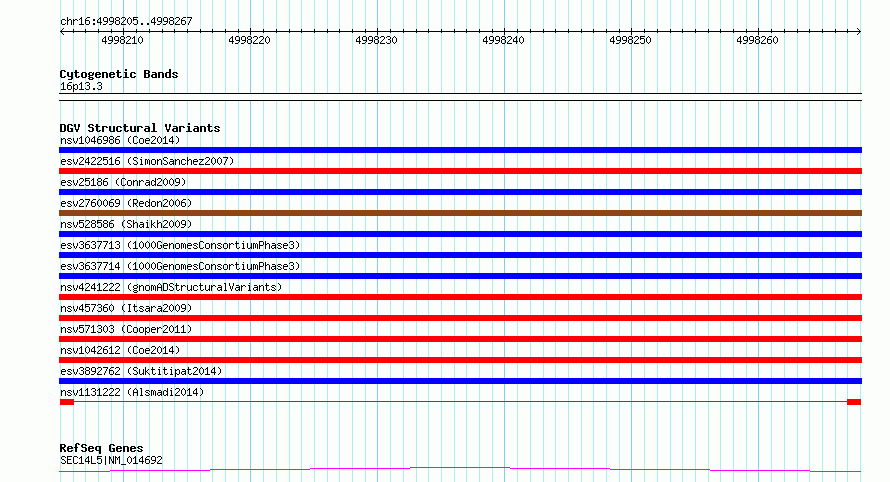Click the nsv1046986 (Coe2014) variant label
This screenshot has width=890, height=482.
(120, 140)
